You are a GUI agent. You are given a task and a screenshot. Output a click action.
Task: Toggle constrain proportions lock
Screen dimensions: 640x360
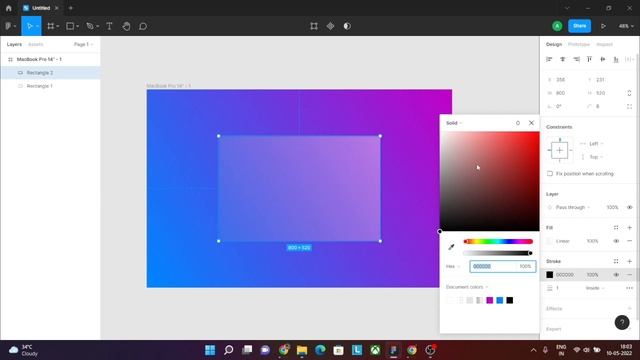click(629, 93)
